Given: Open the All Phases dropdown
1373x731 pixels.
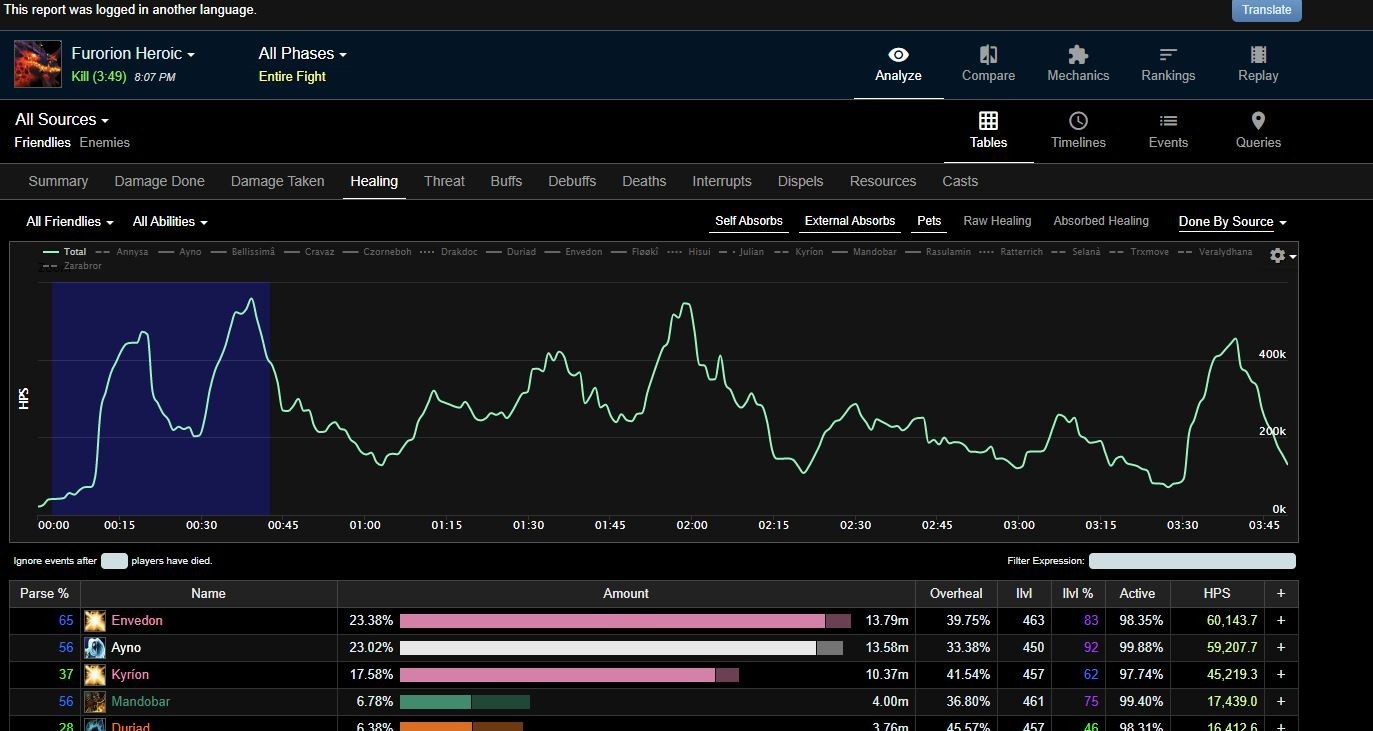Looking at the screenshot, I should pyautogui.click(x=302, y=54).
